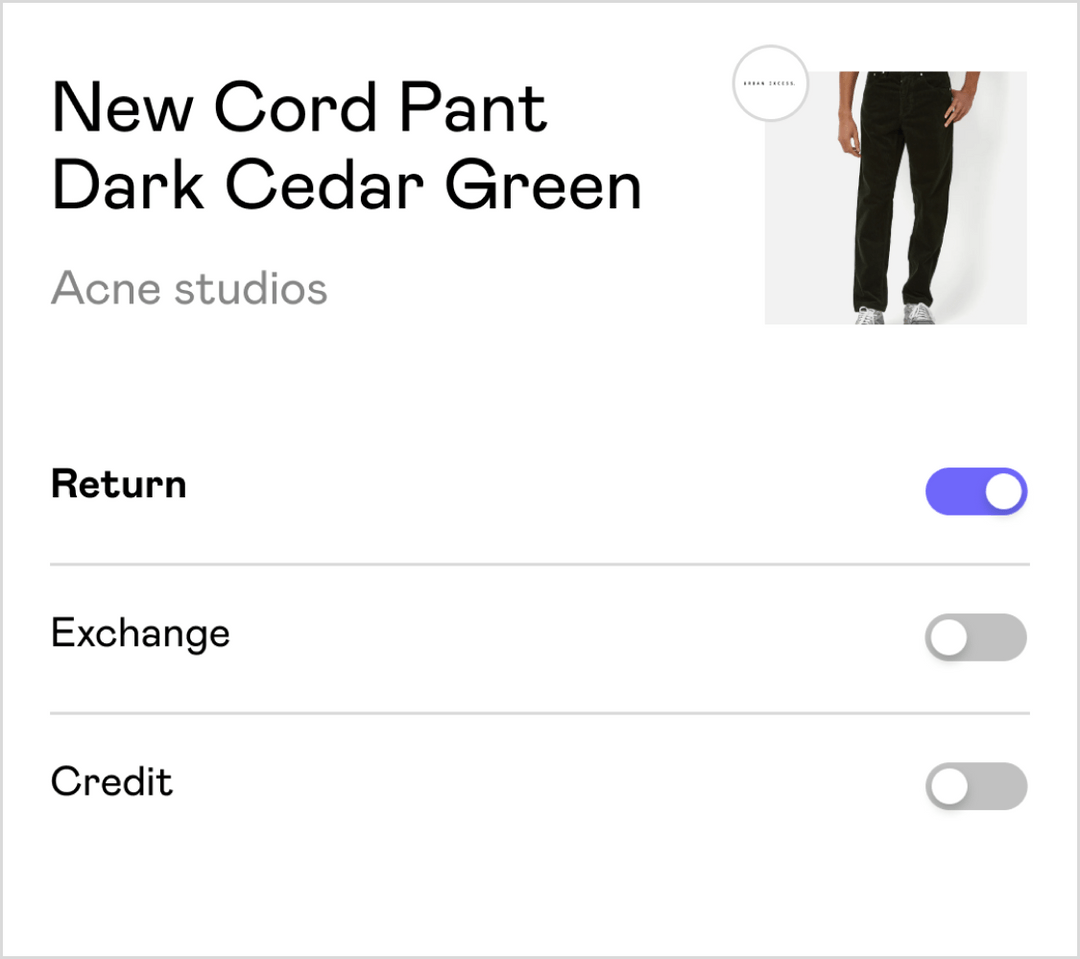Click the model's hand resting on pocket
1080x959 pixels.
[x=953, y=107]
